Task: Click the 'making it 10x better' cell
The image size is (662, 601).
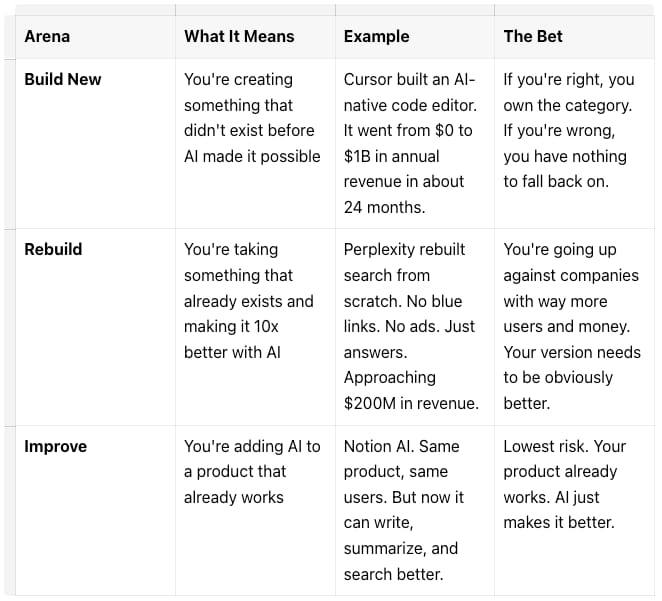Action: click(249, 300)
